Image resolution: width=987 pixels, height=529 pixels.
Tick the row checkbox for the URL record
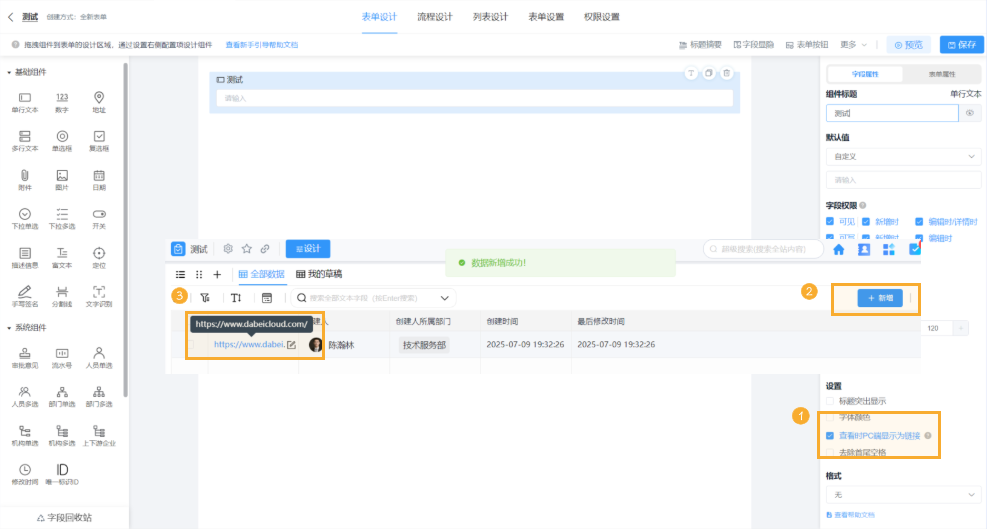coord(191,344)
